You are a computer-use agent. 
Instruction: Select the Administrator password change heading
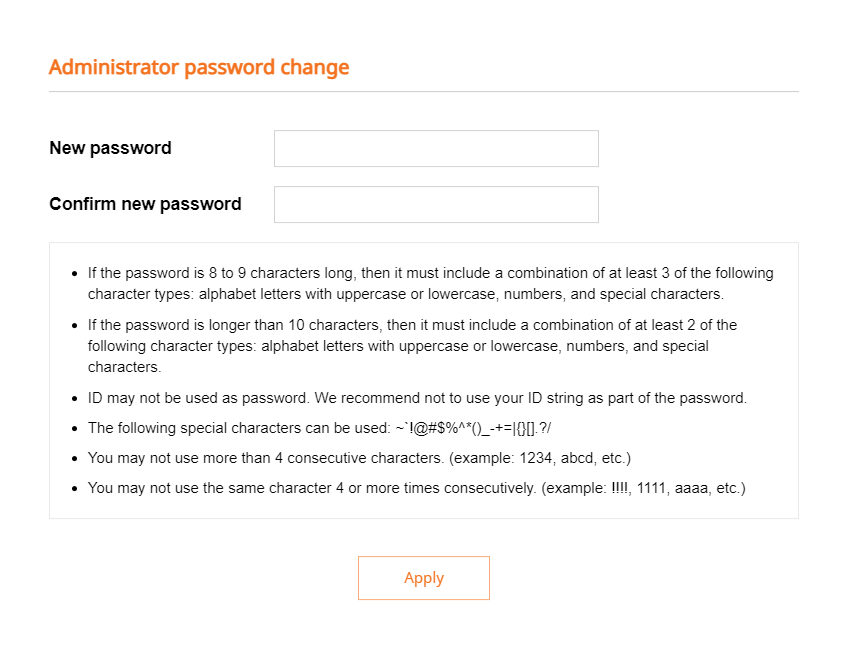[x=199, y=67]
